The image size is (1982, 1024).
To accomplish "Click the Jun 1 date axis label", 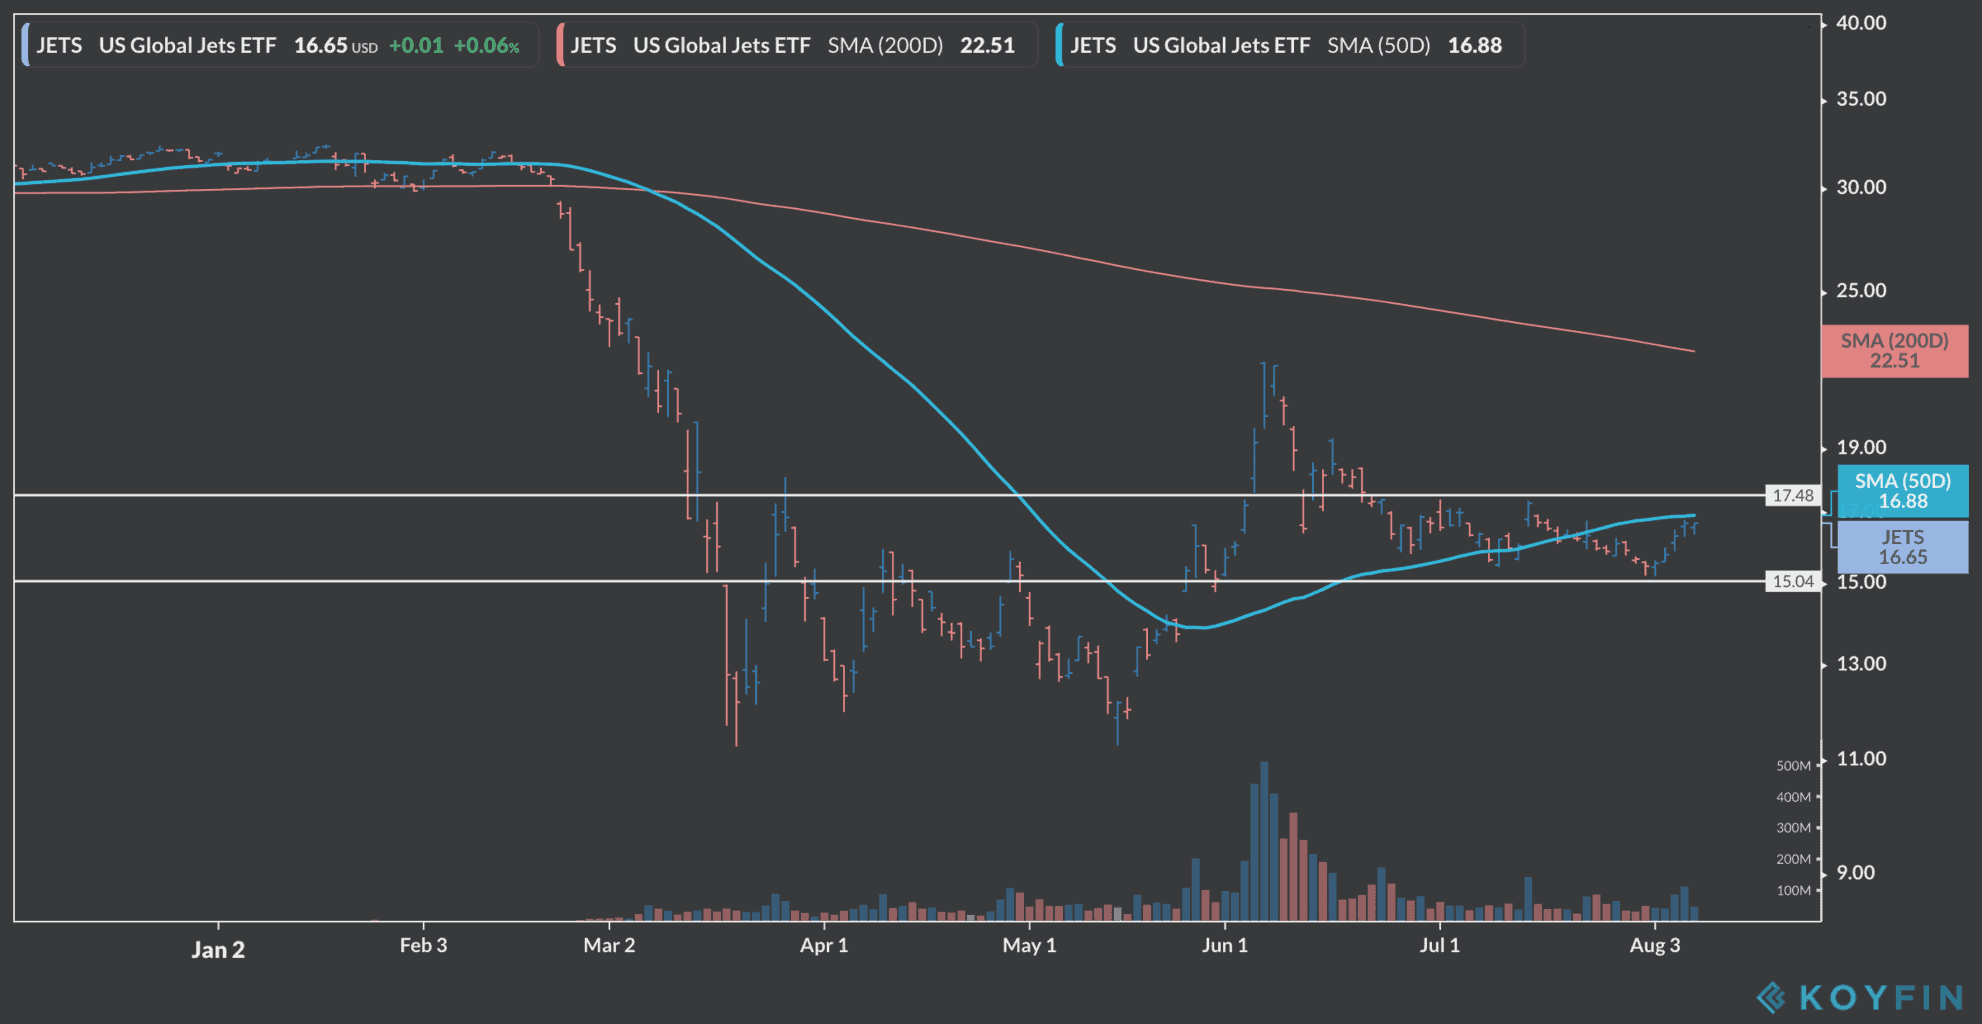I will click(x=1225, y=945).
